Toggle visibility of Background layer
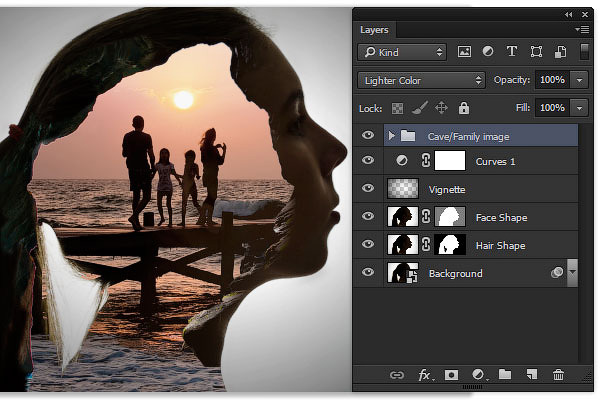This screenshot has height=406, width=600. pyautogui.click(x=368, y=272)
